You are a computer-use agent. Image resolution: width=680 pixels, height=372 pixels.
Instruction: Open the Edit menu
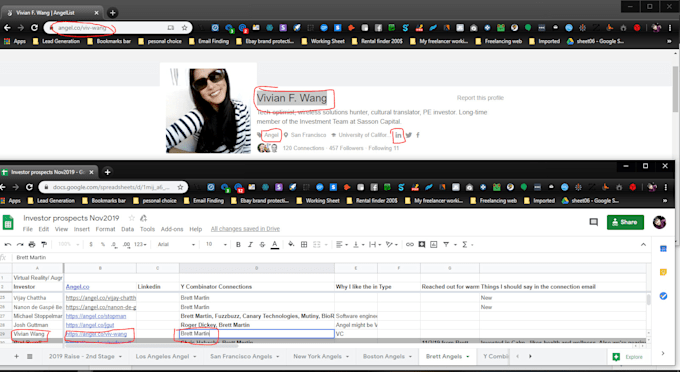[x=44, y=229]
